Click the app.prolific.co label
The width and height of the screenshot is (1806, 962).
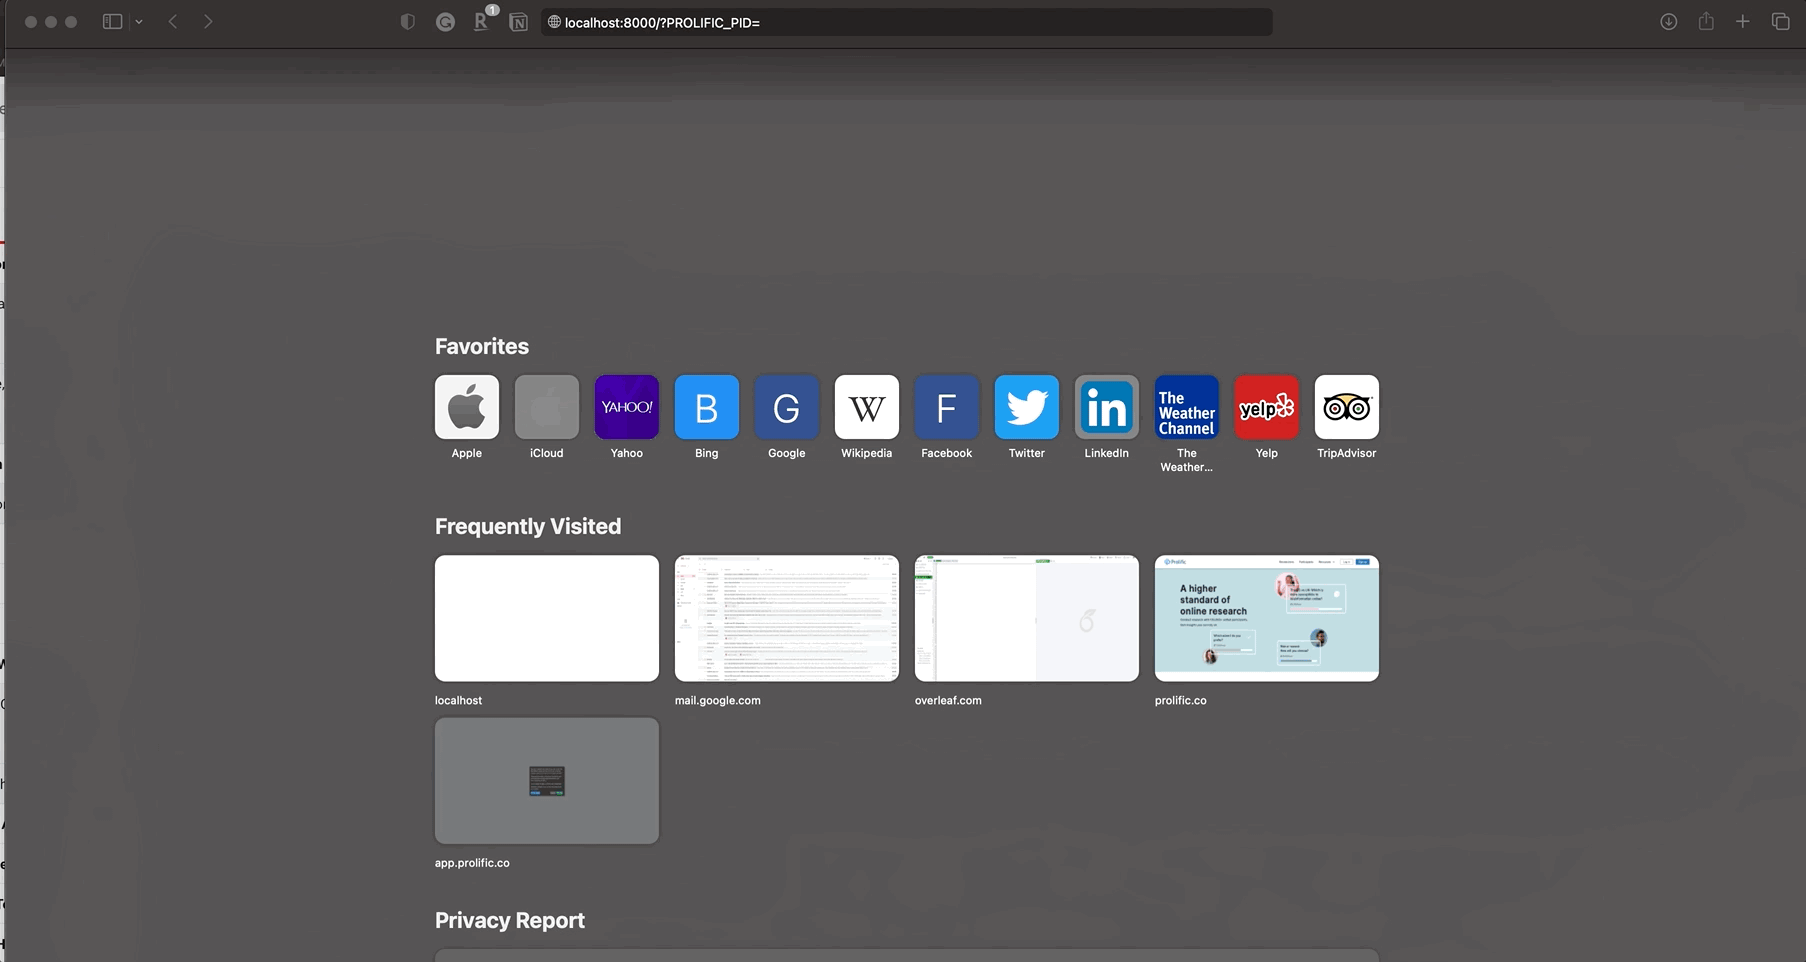pyautogui.click(x=472, y=863)
